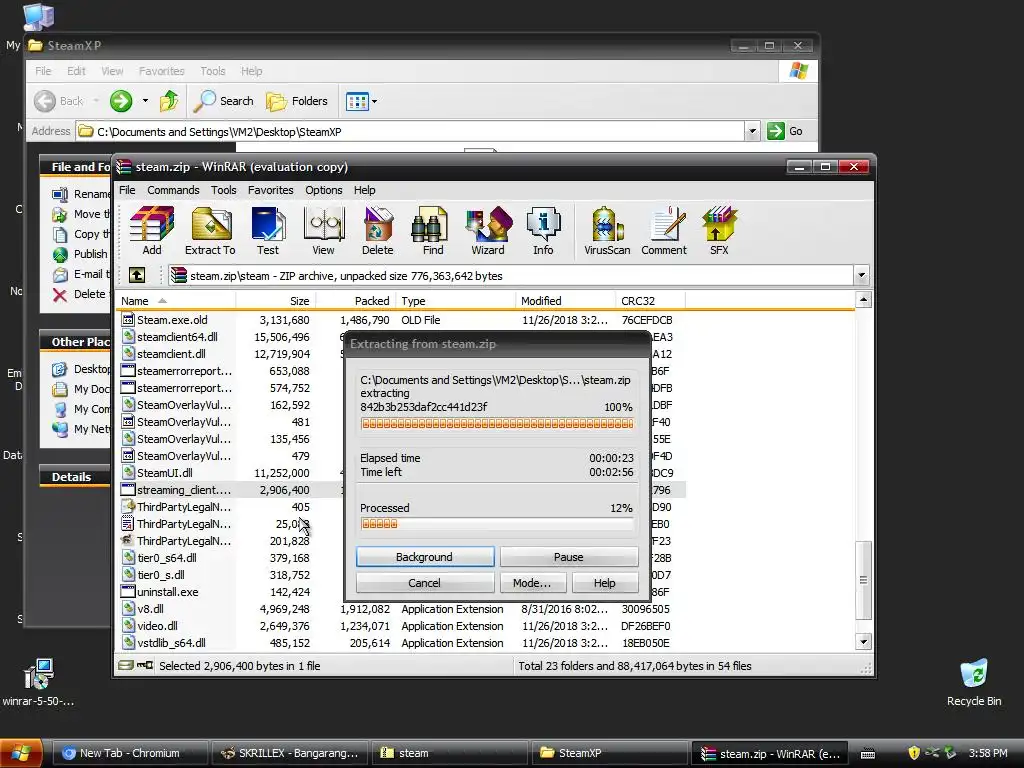This screenshot has height=768, width=1024.
Task: Click the Delete task in File and Folder panel
Action: (x=79, y=295)
